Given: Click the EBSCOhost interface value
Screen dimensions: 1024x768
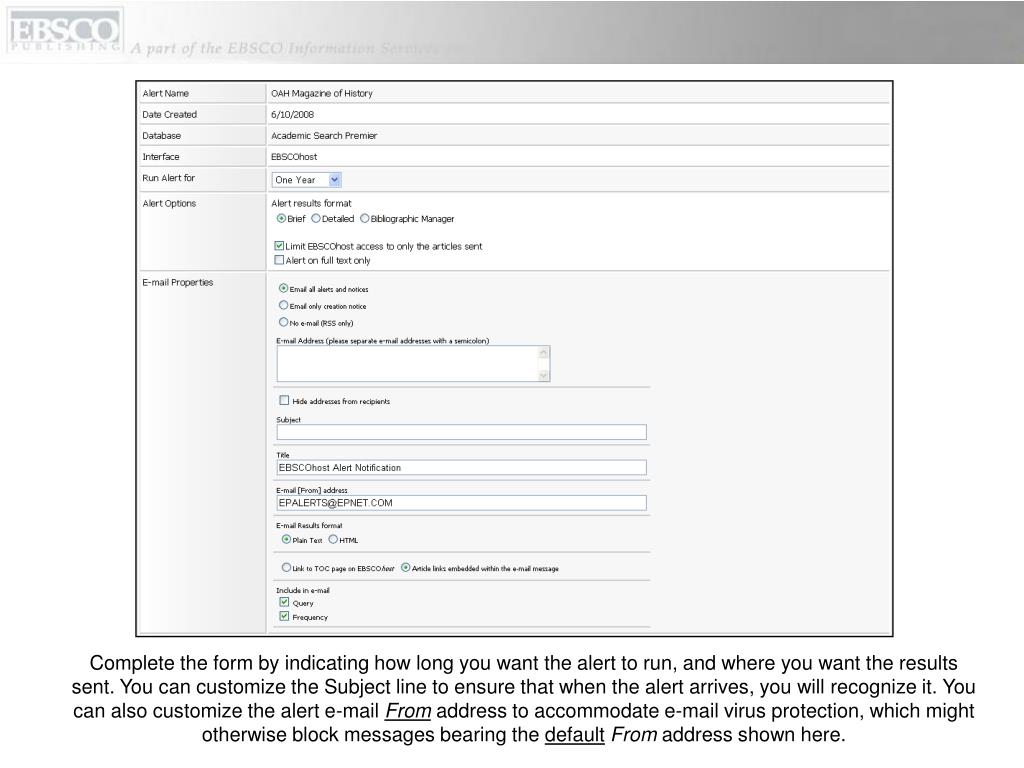Looking at the screenshot, I should click(294, 157).
